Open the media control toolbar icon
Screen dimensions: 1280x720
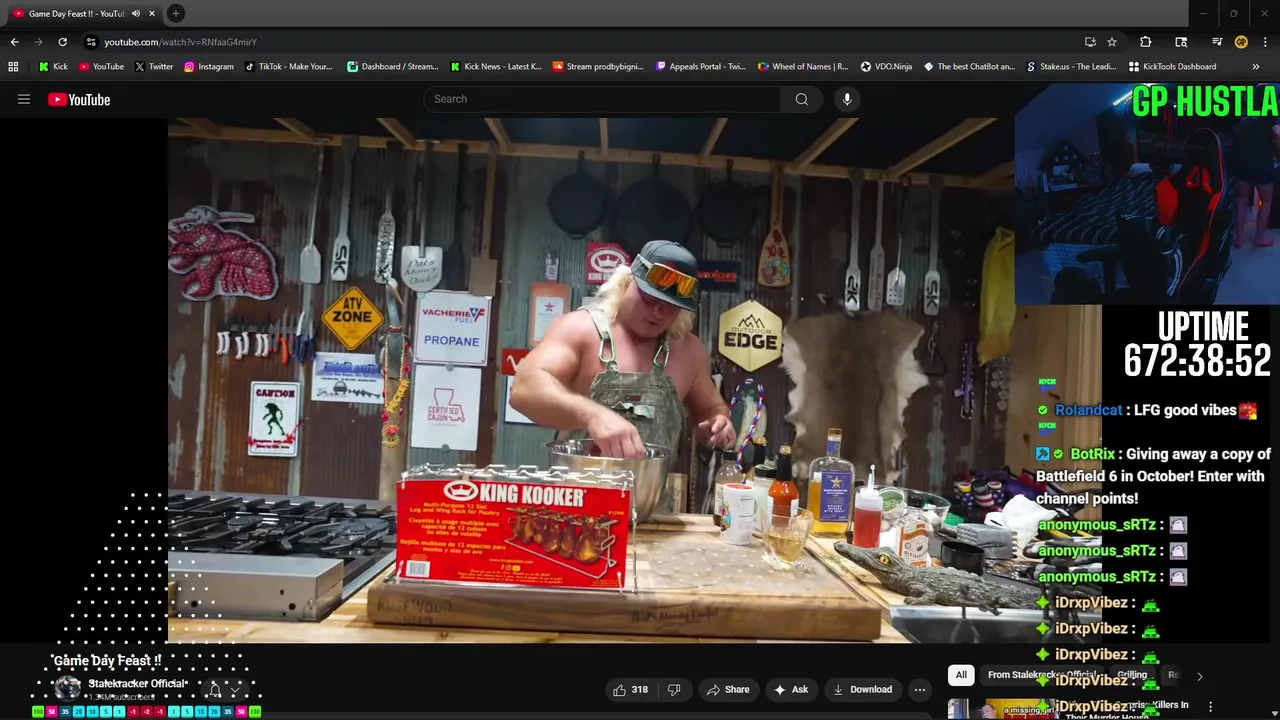click(x=1217, y=42)
